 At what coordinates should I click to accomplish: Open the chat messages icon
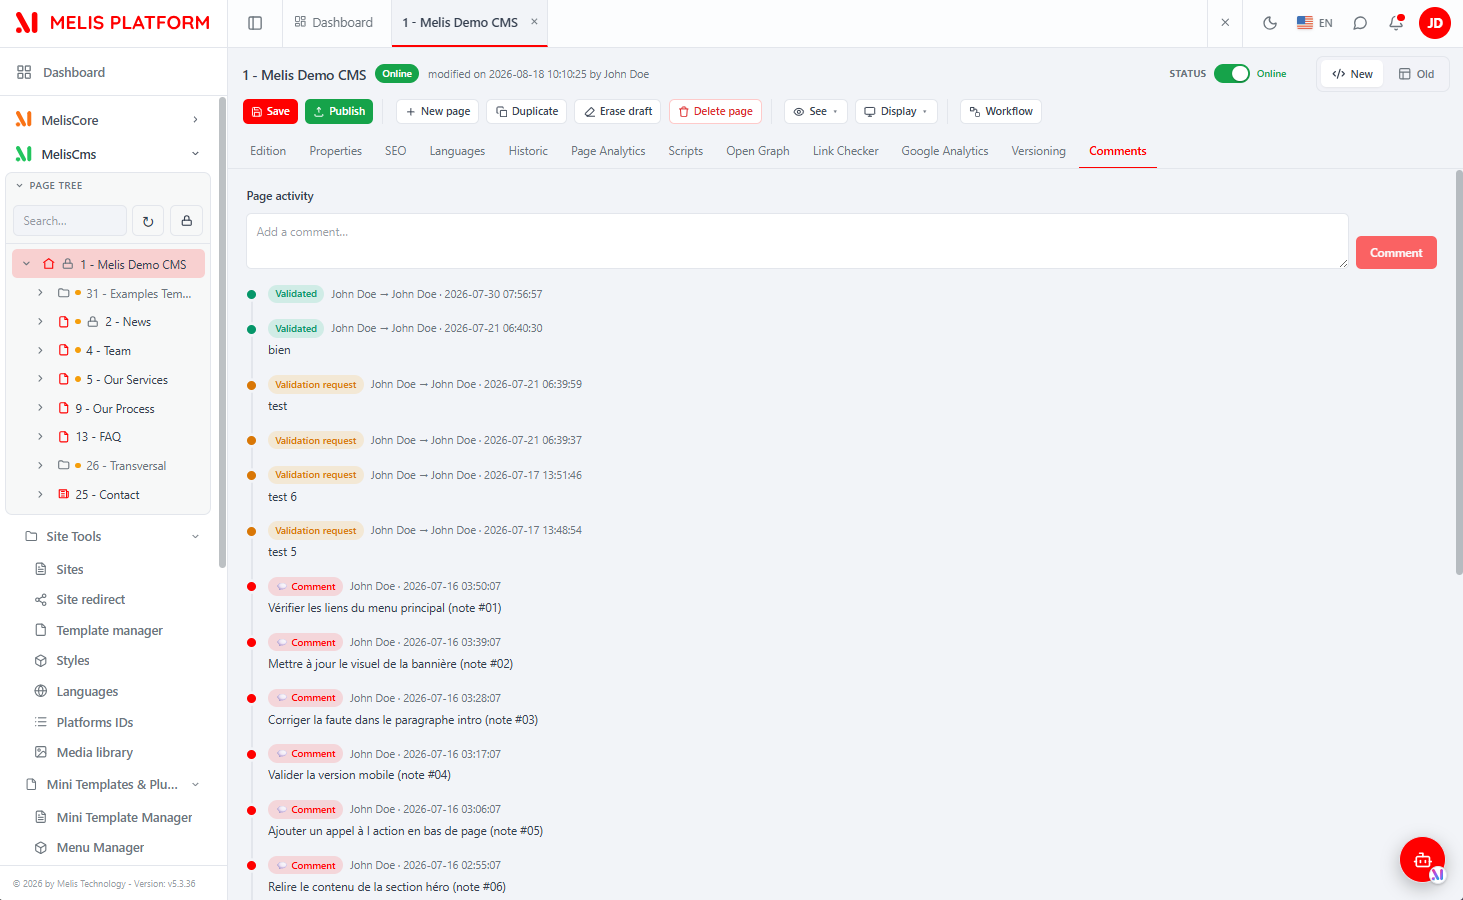pos(1360,23)
